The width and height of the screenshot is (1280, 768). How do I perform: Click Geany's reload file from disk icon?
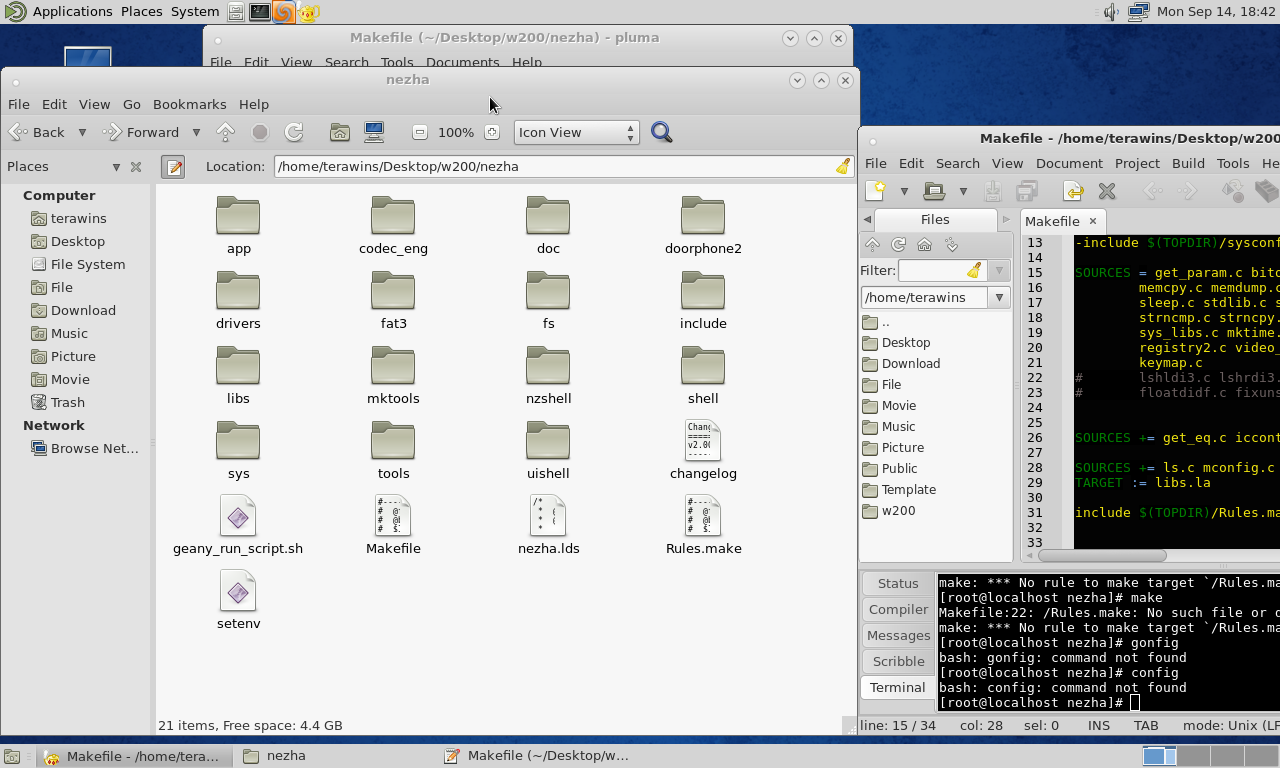click(x=1073, y=190)
